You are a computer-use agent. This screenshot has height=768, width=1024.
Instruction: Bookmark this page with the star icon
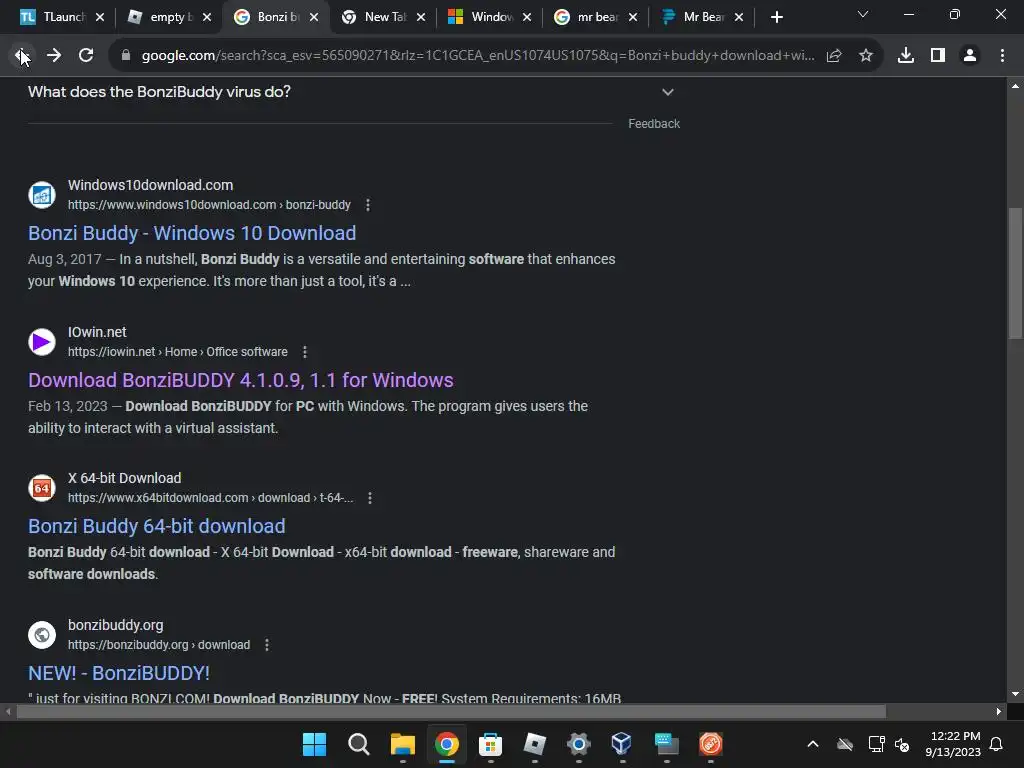866,56
